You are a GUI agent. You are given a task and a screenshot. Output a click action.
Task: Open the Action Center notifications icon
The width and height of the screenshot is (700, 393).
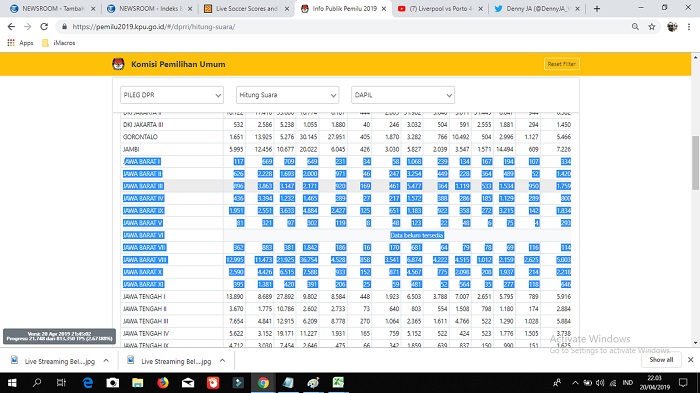[683, 383]
